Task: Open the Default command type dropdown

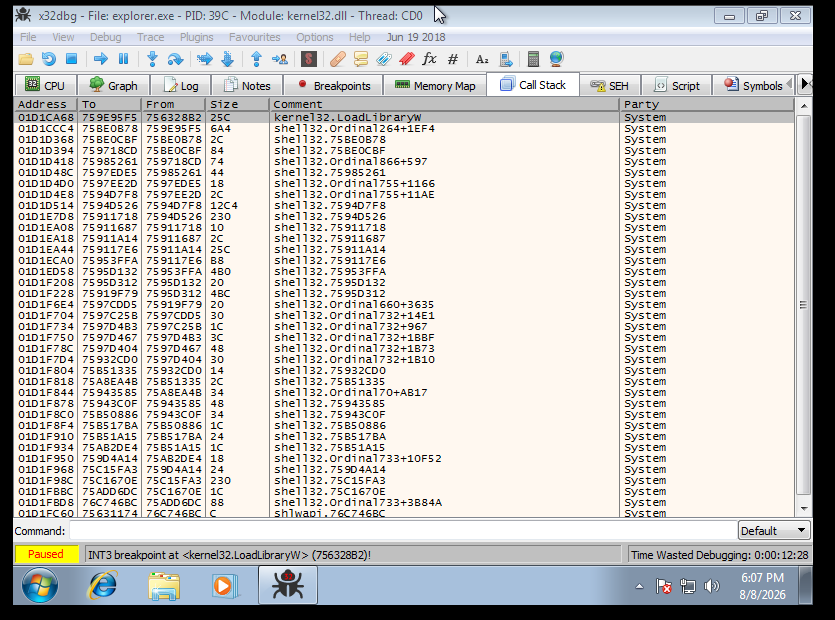Action: pos(774,531)
